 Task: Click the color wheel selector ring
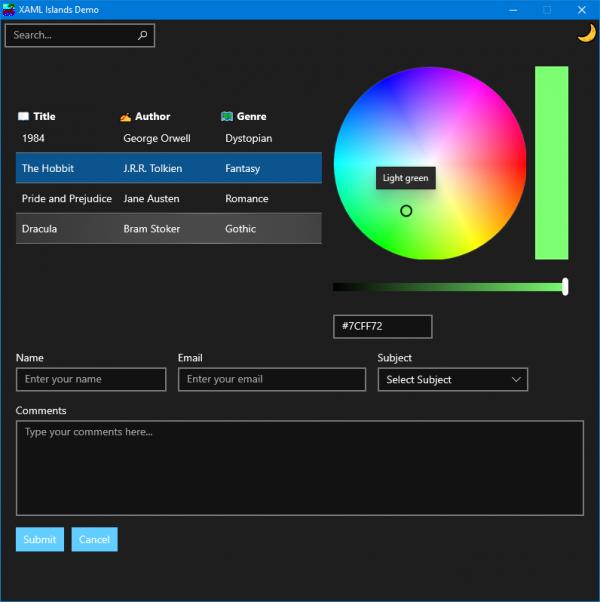[x=406, y=211]
